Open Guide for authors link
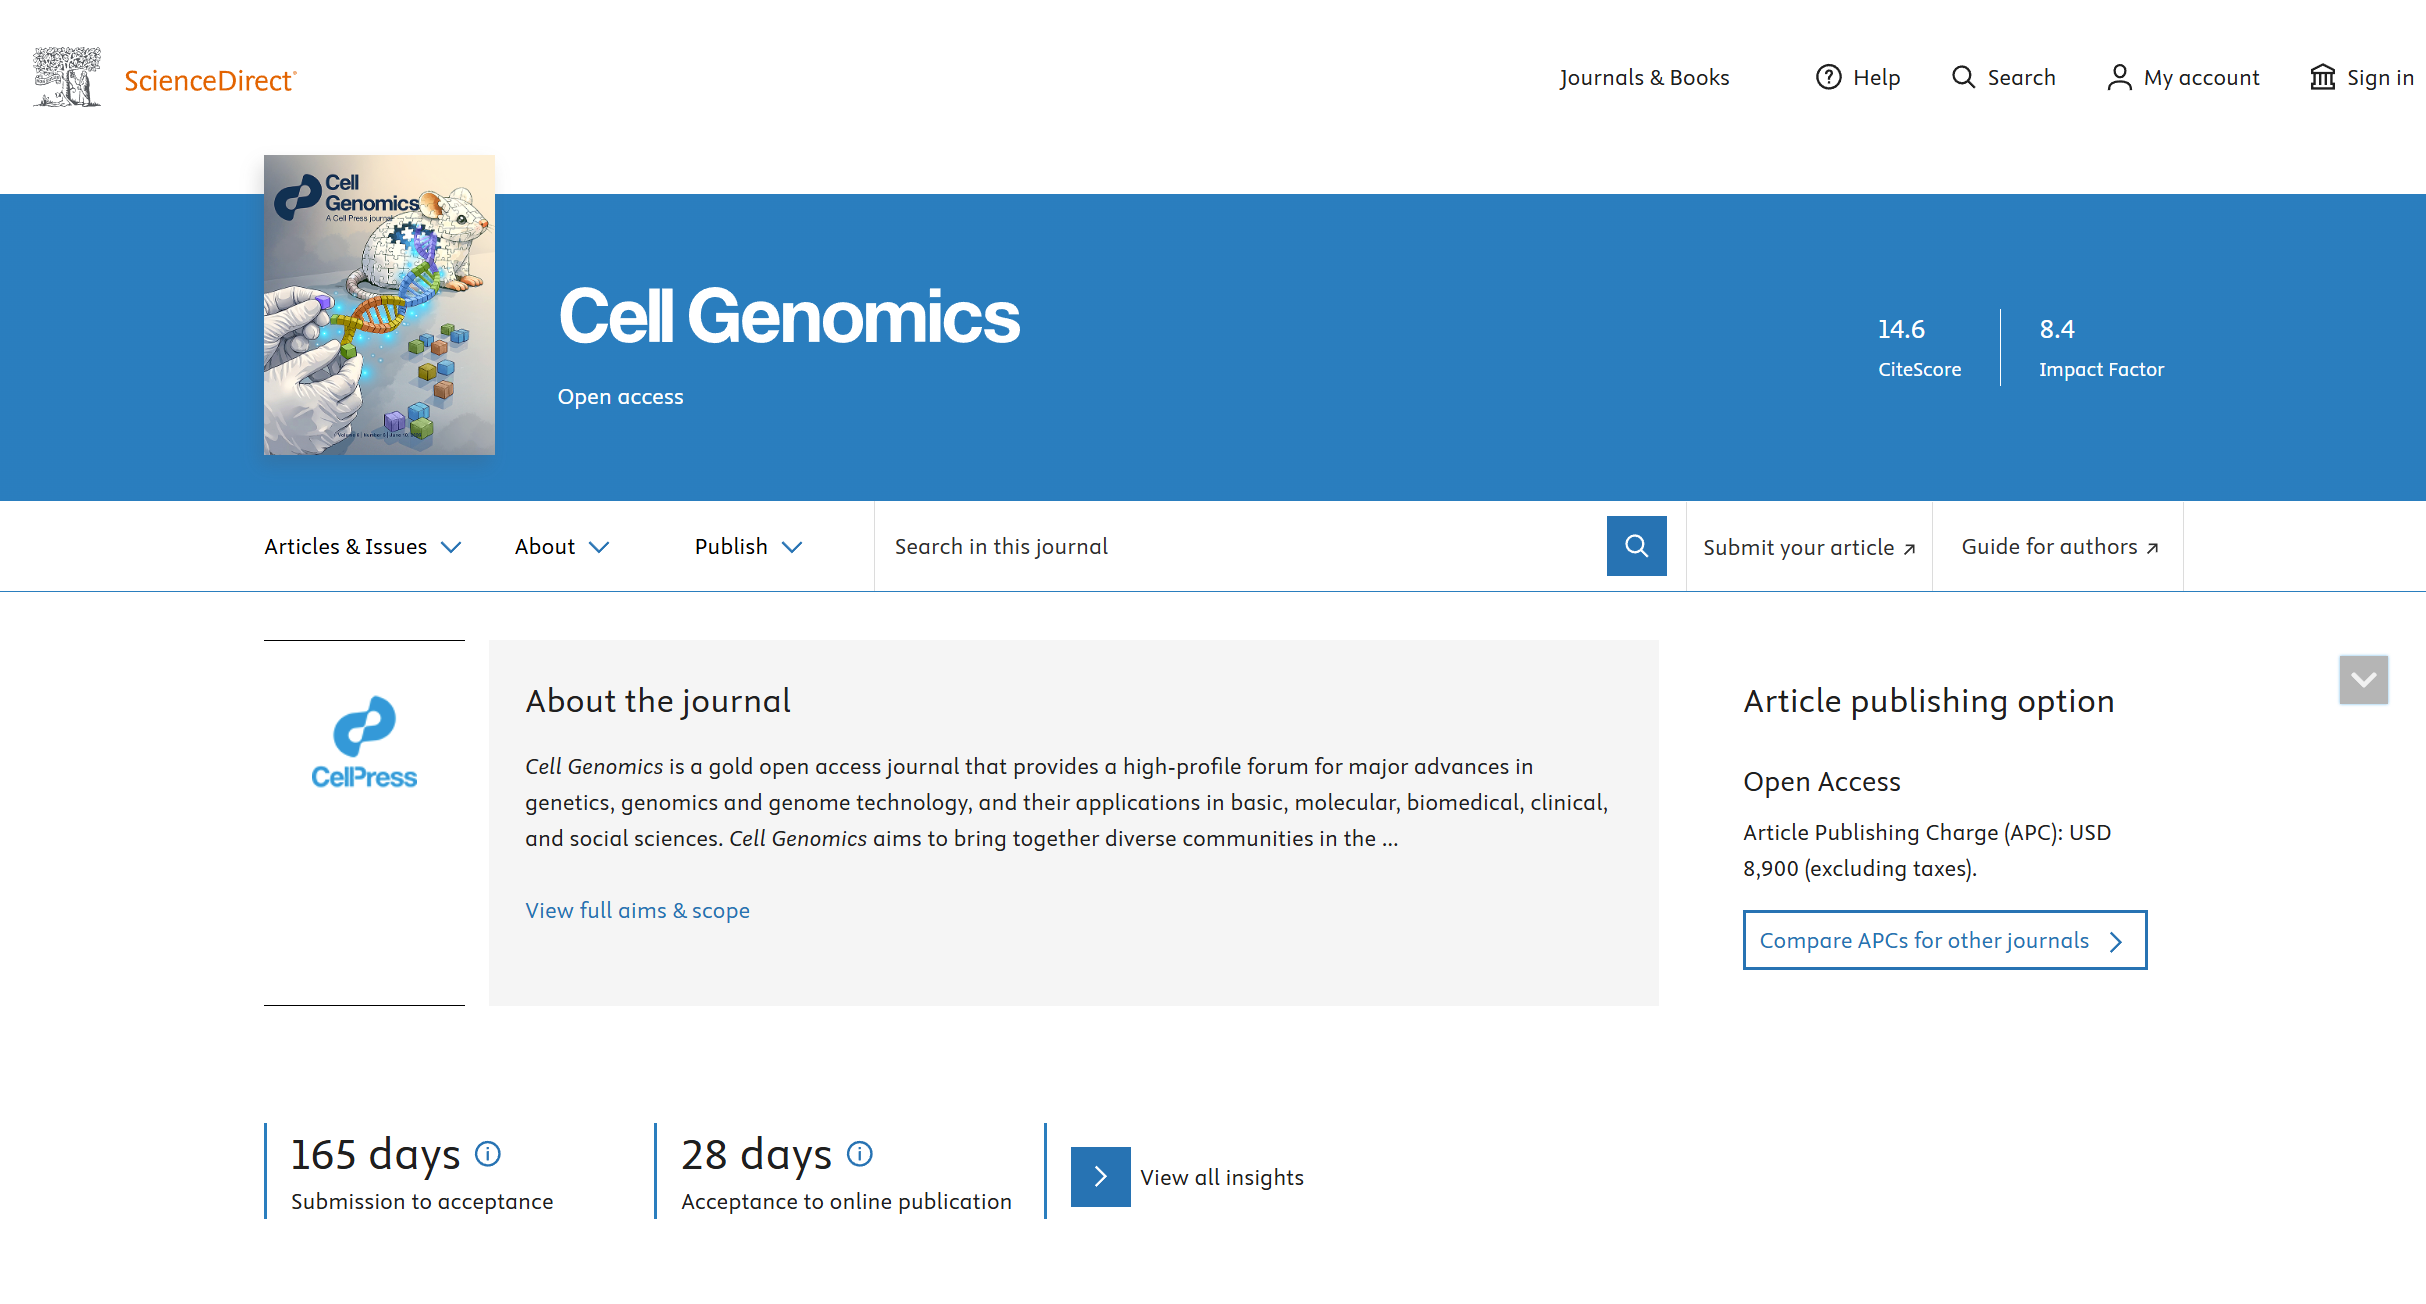 pyautogui.click(x=2060, y=546)
